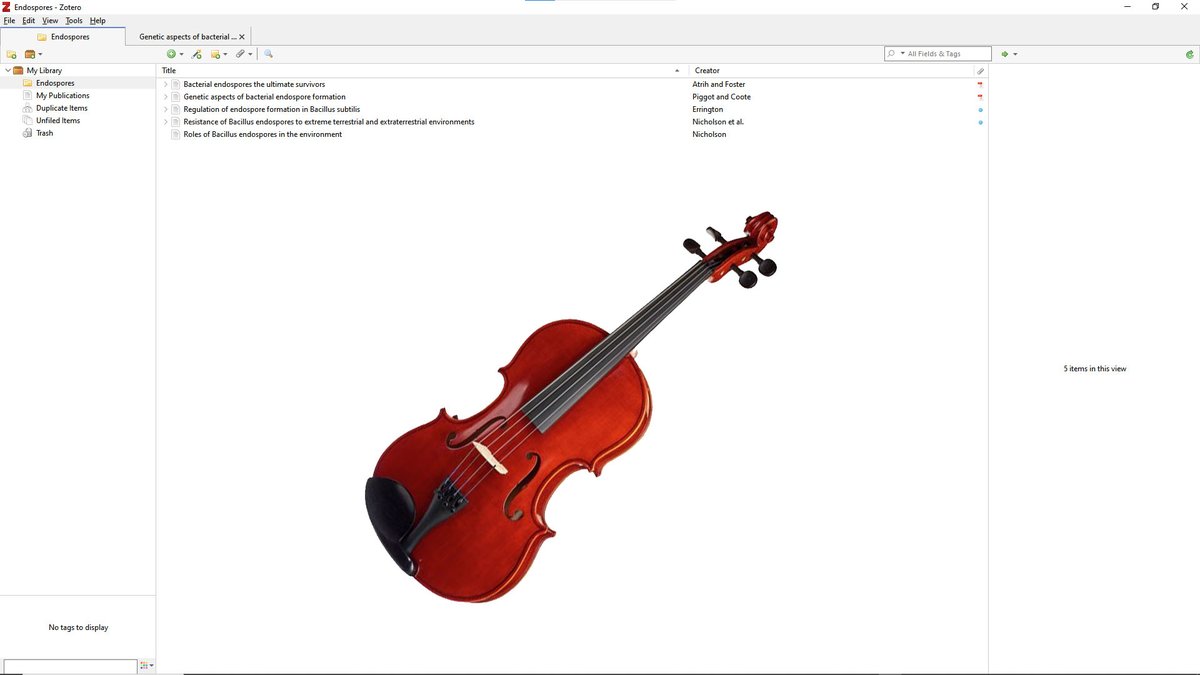1200x675 pixels.
Task: Click the Advanced Search magnifier icon
Action: pyautogui.click(x=269, y=54)
